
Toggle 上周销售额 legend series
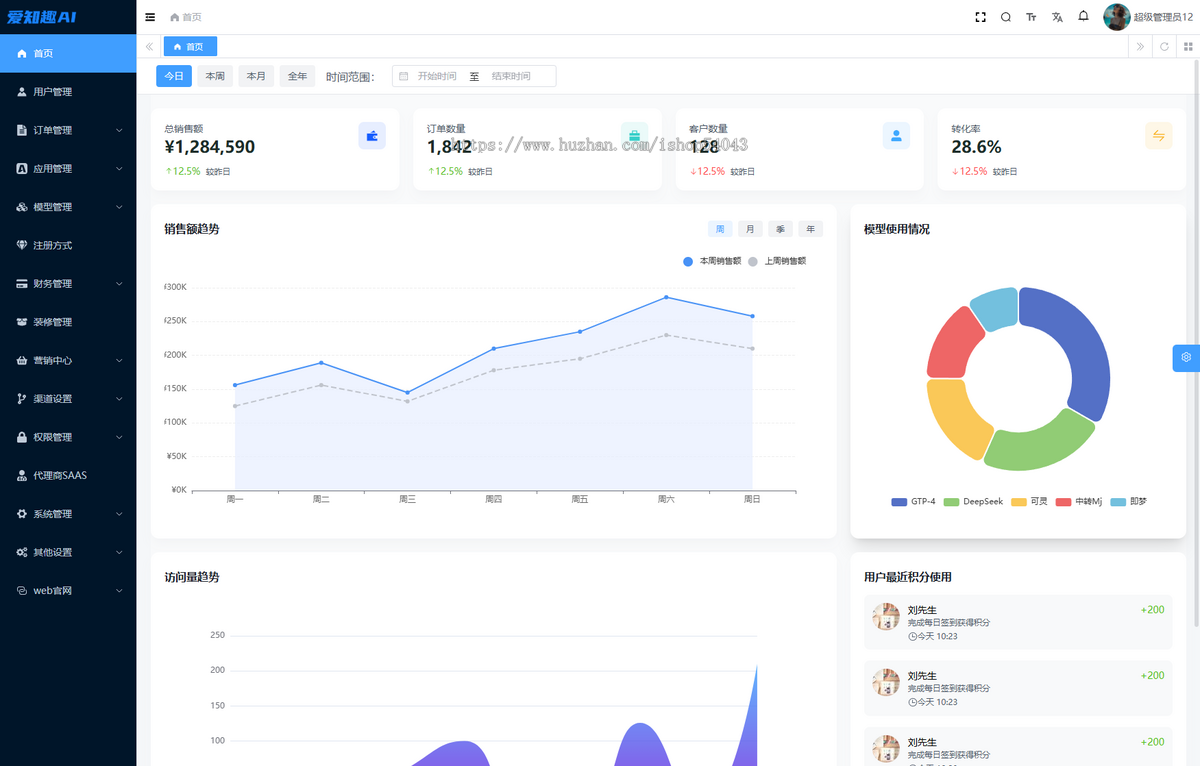[x=777, y=261]
